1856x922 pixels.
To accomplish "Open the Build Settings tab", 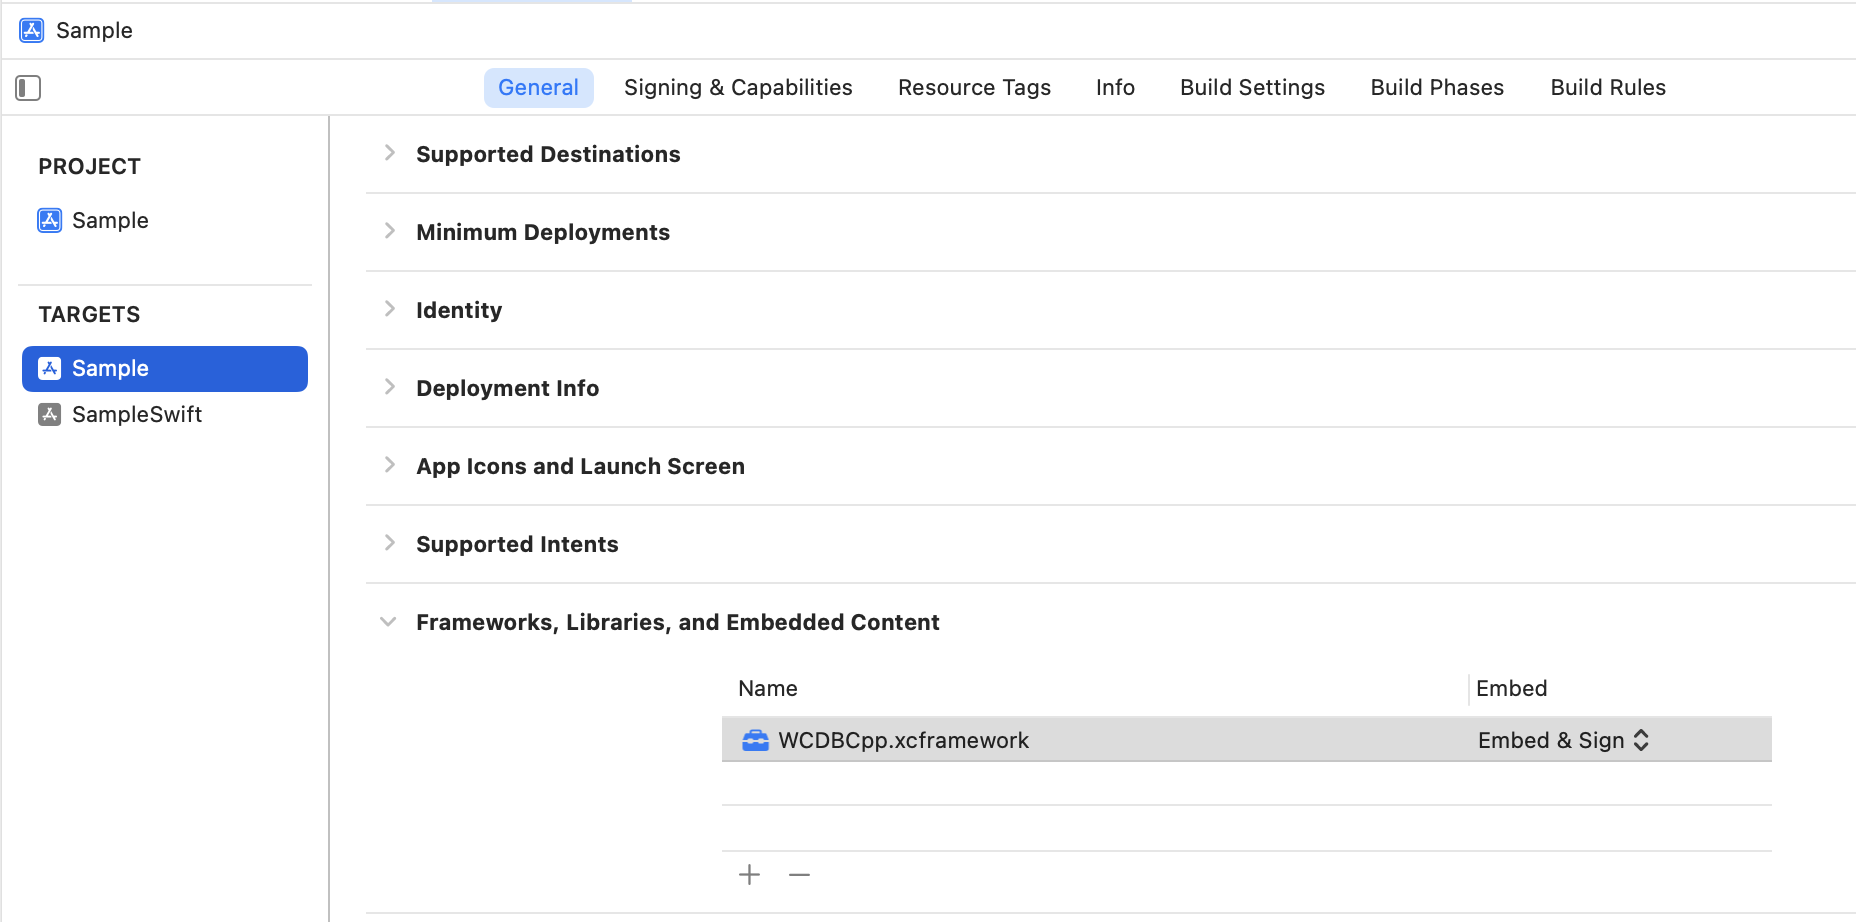I will pos(1252,88).
